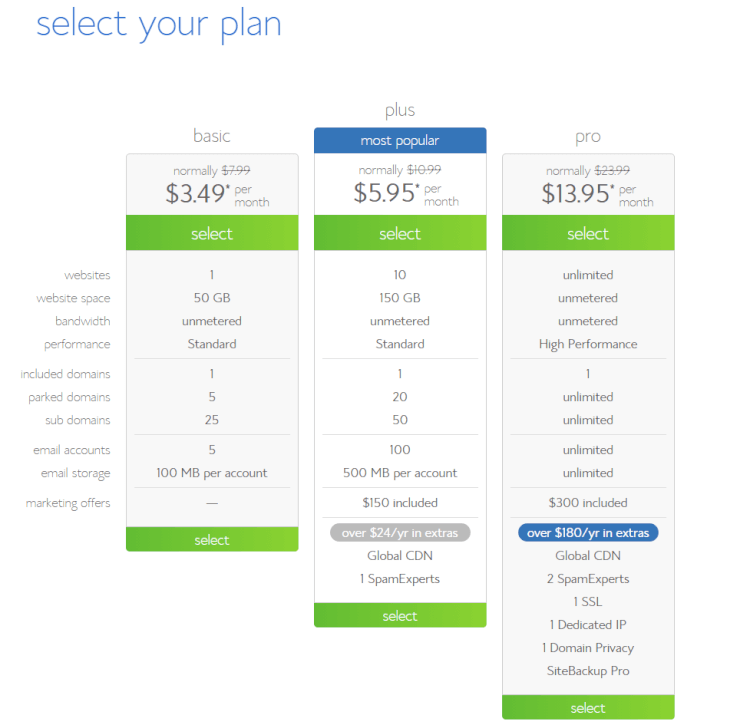Select the basic plan top button

pyautogui.click(x=212, y=233)
